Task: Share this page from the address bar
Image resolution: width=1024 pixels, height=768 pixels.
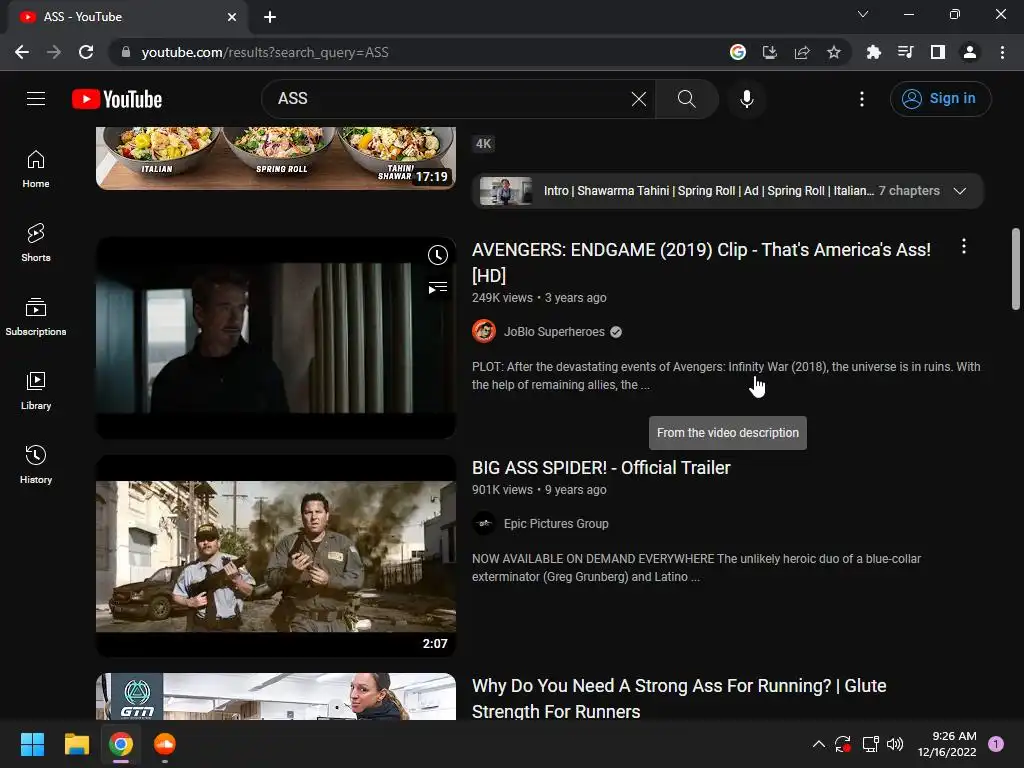Action: pyautogui.click(x=801, y=52)
